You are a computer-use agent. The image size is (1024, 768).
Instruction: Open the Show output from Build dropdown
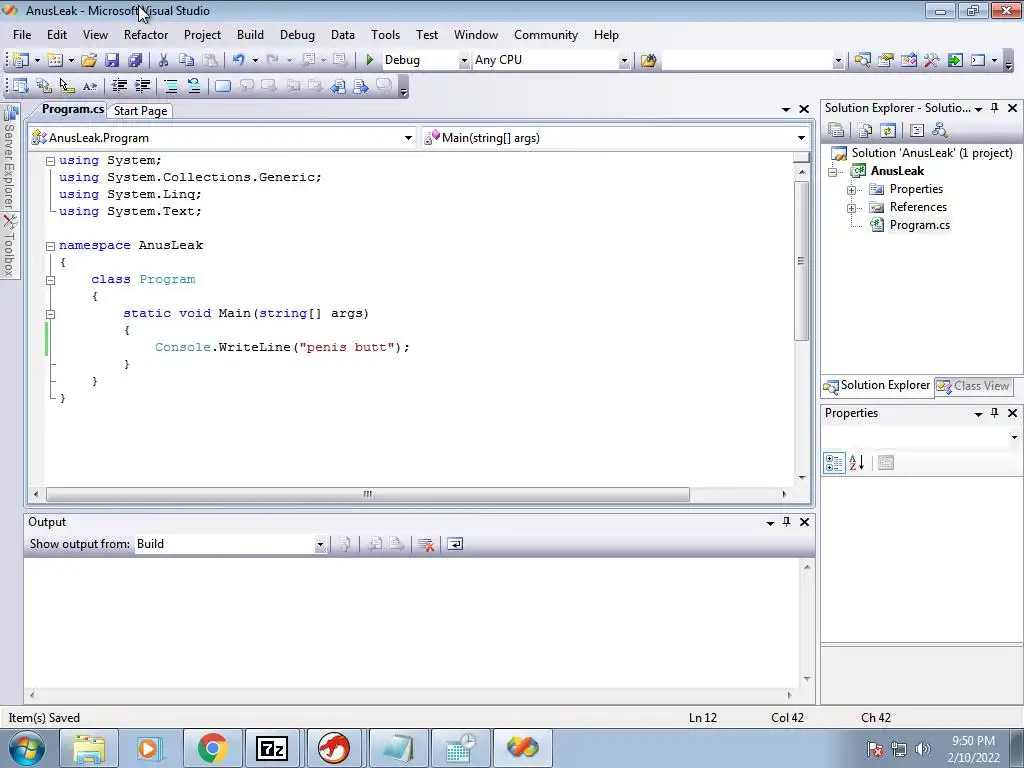320,544
